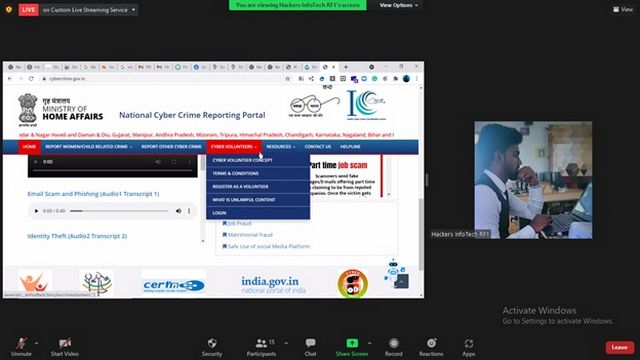Enter fullscreen on the dark video player

[174, 162]
